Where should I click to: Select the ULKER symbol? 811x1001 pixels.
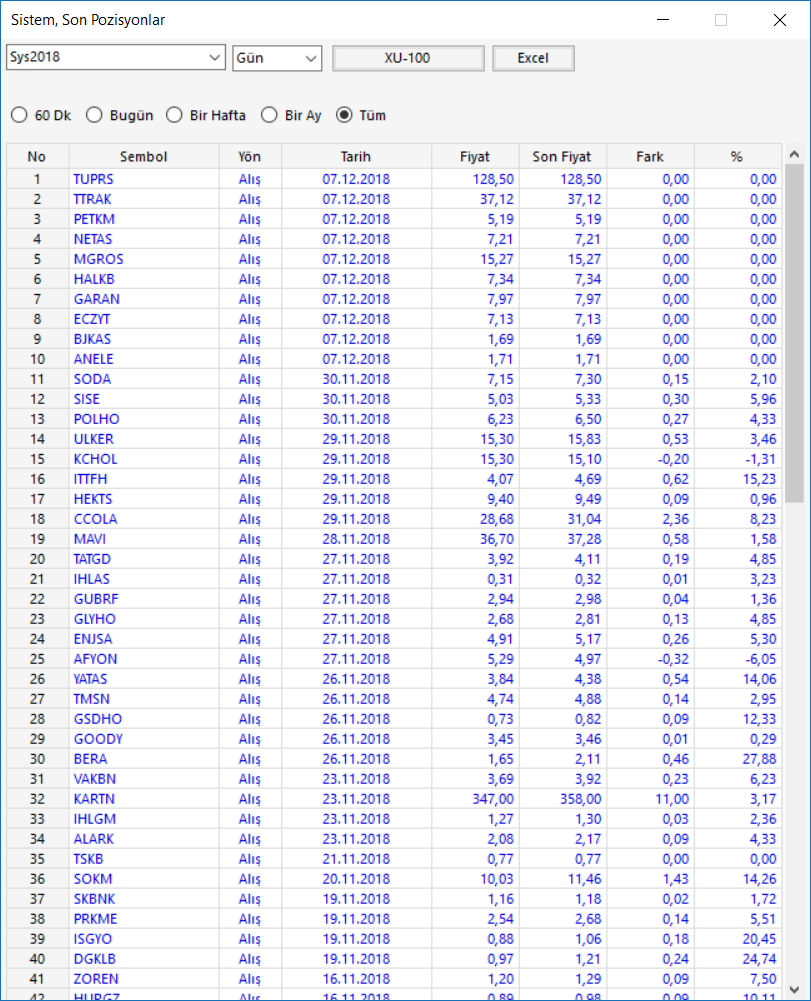pyautogui.click(x=93, y=439)
